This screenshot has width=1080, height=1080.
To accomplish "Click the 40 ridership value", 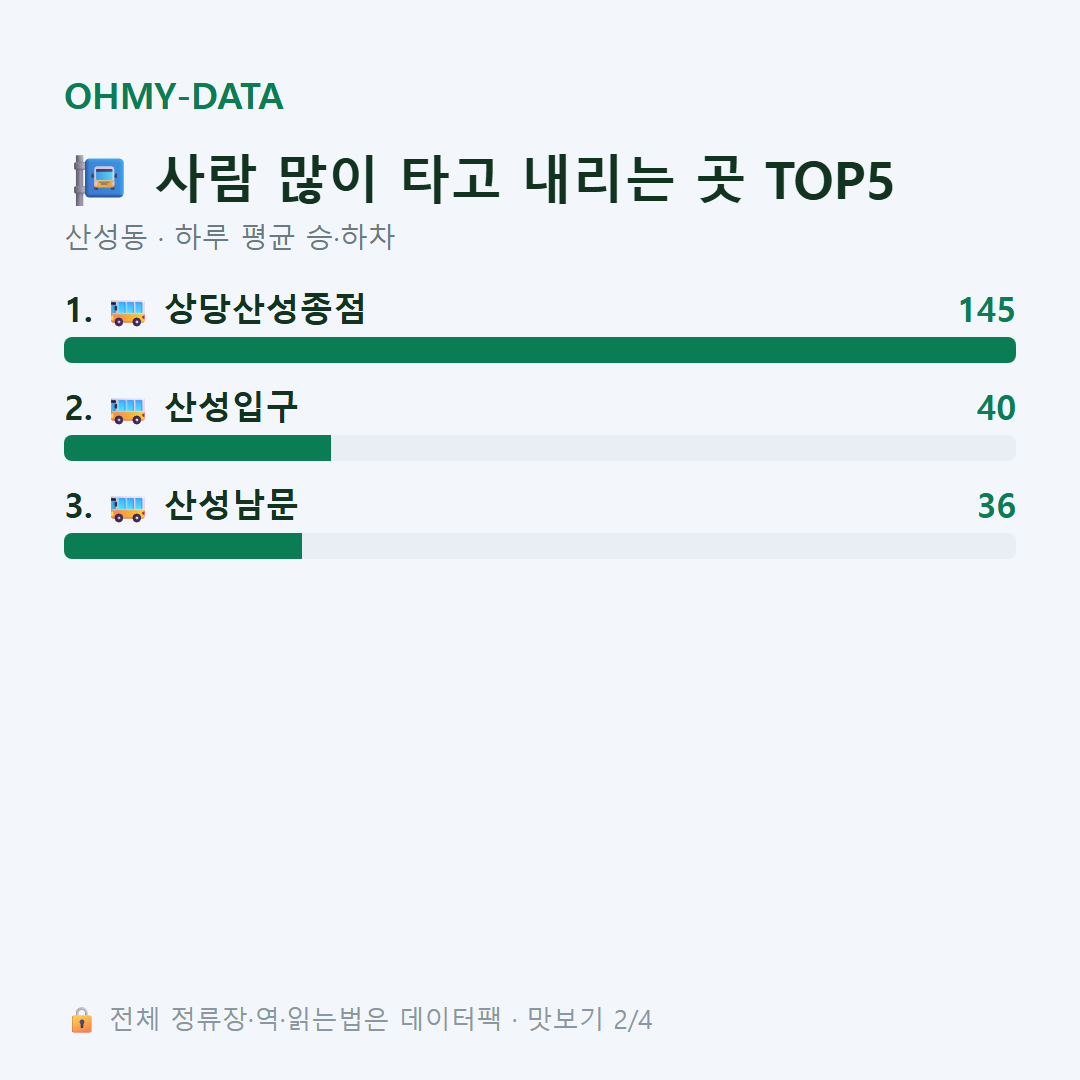I will [996, 408].
